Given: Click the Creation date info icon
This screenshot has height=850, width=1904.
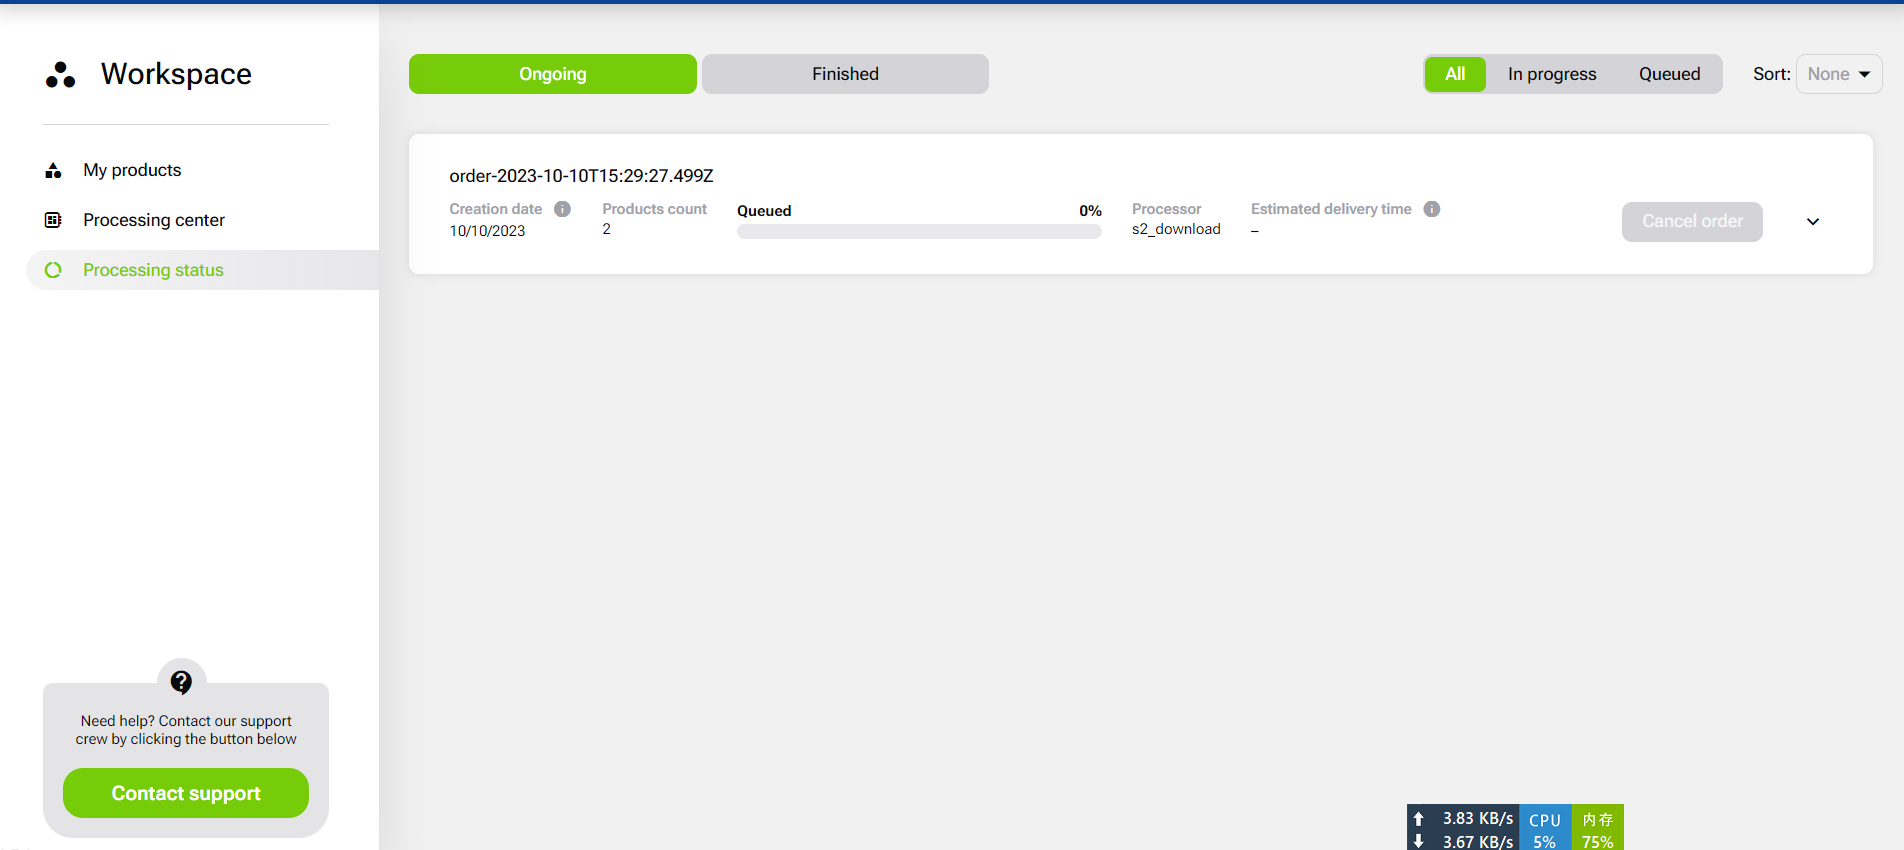Looking at the screenshot, I should point(563,209).
